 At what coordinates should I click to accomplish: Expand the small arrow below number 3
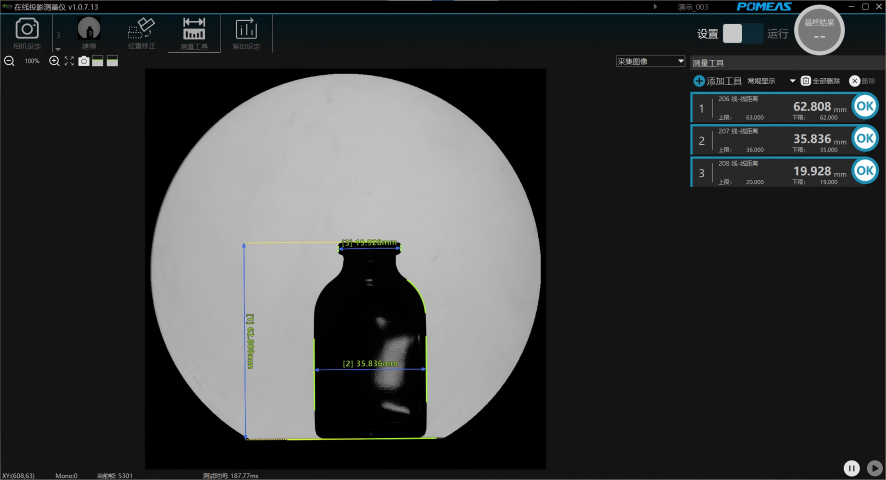click(x=58, y=49)
